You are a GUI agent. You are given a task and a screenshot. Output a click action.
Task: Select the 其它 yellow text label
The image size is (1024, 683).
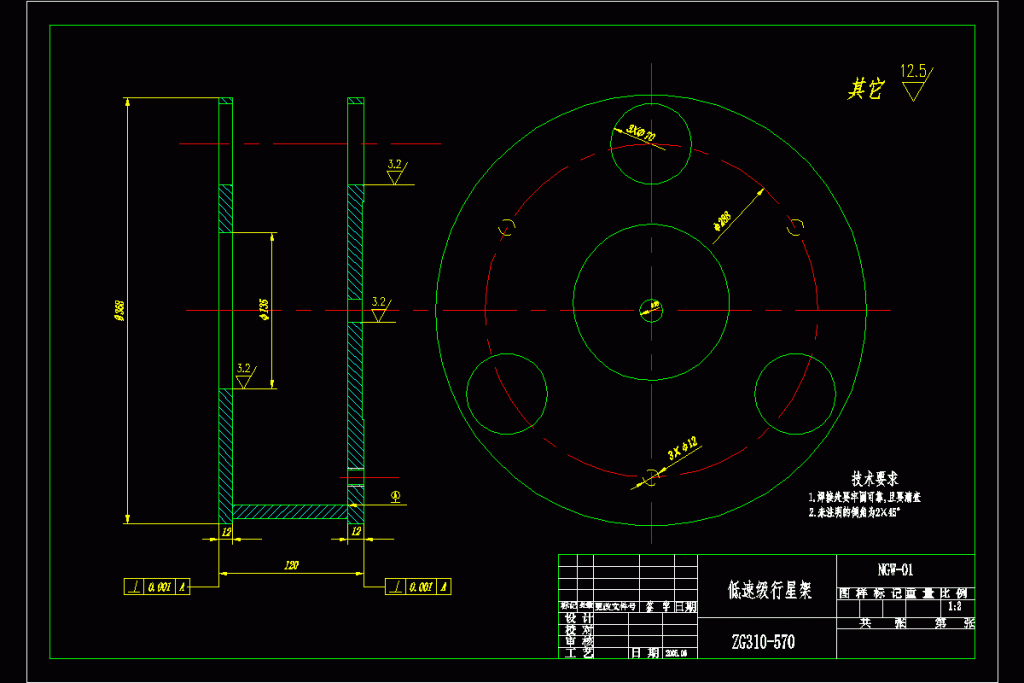pos(865,90)
